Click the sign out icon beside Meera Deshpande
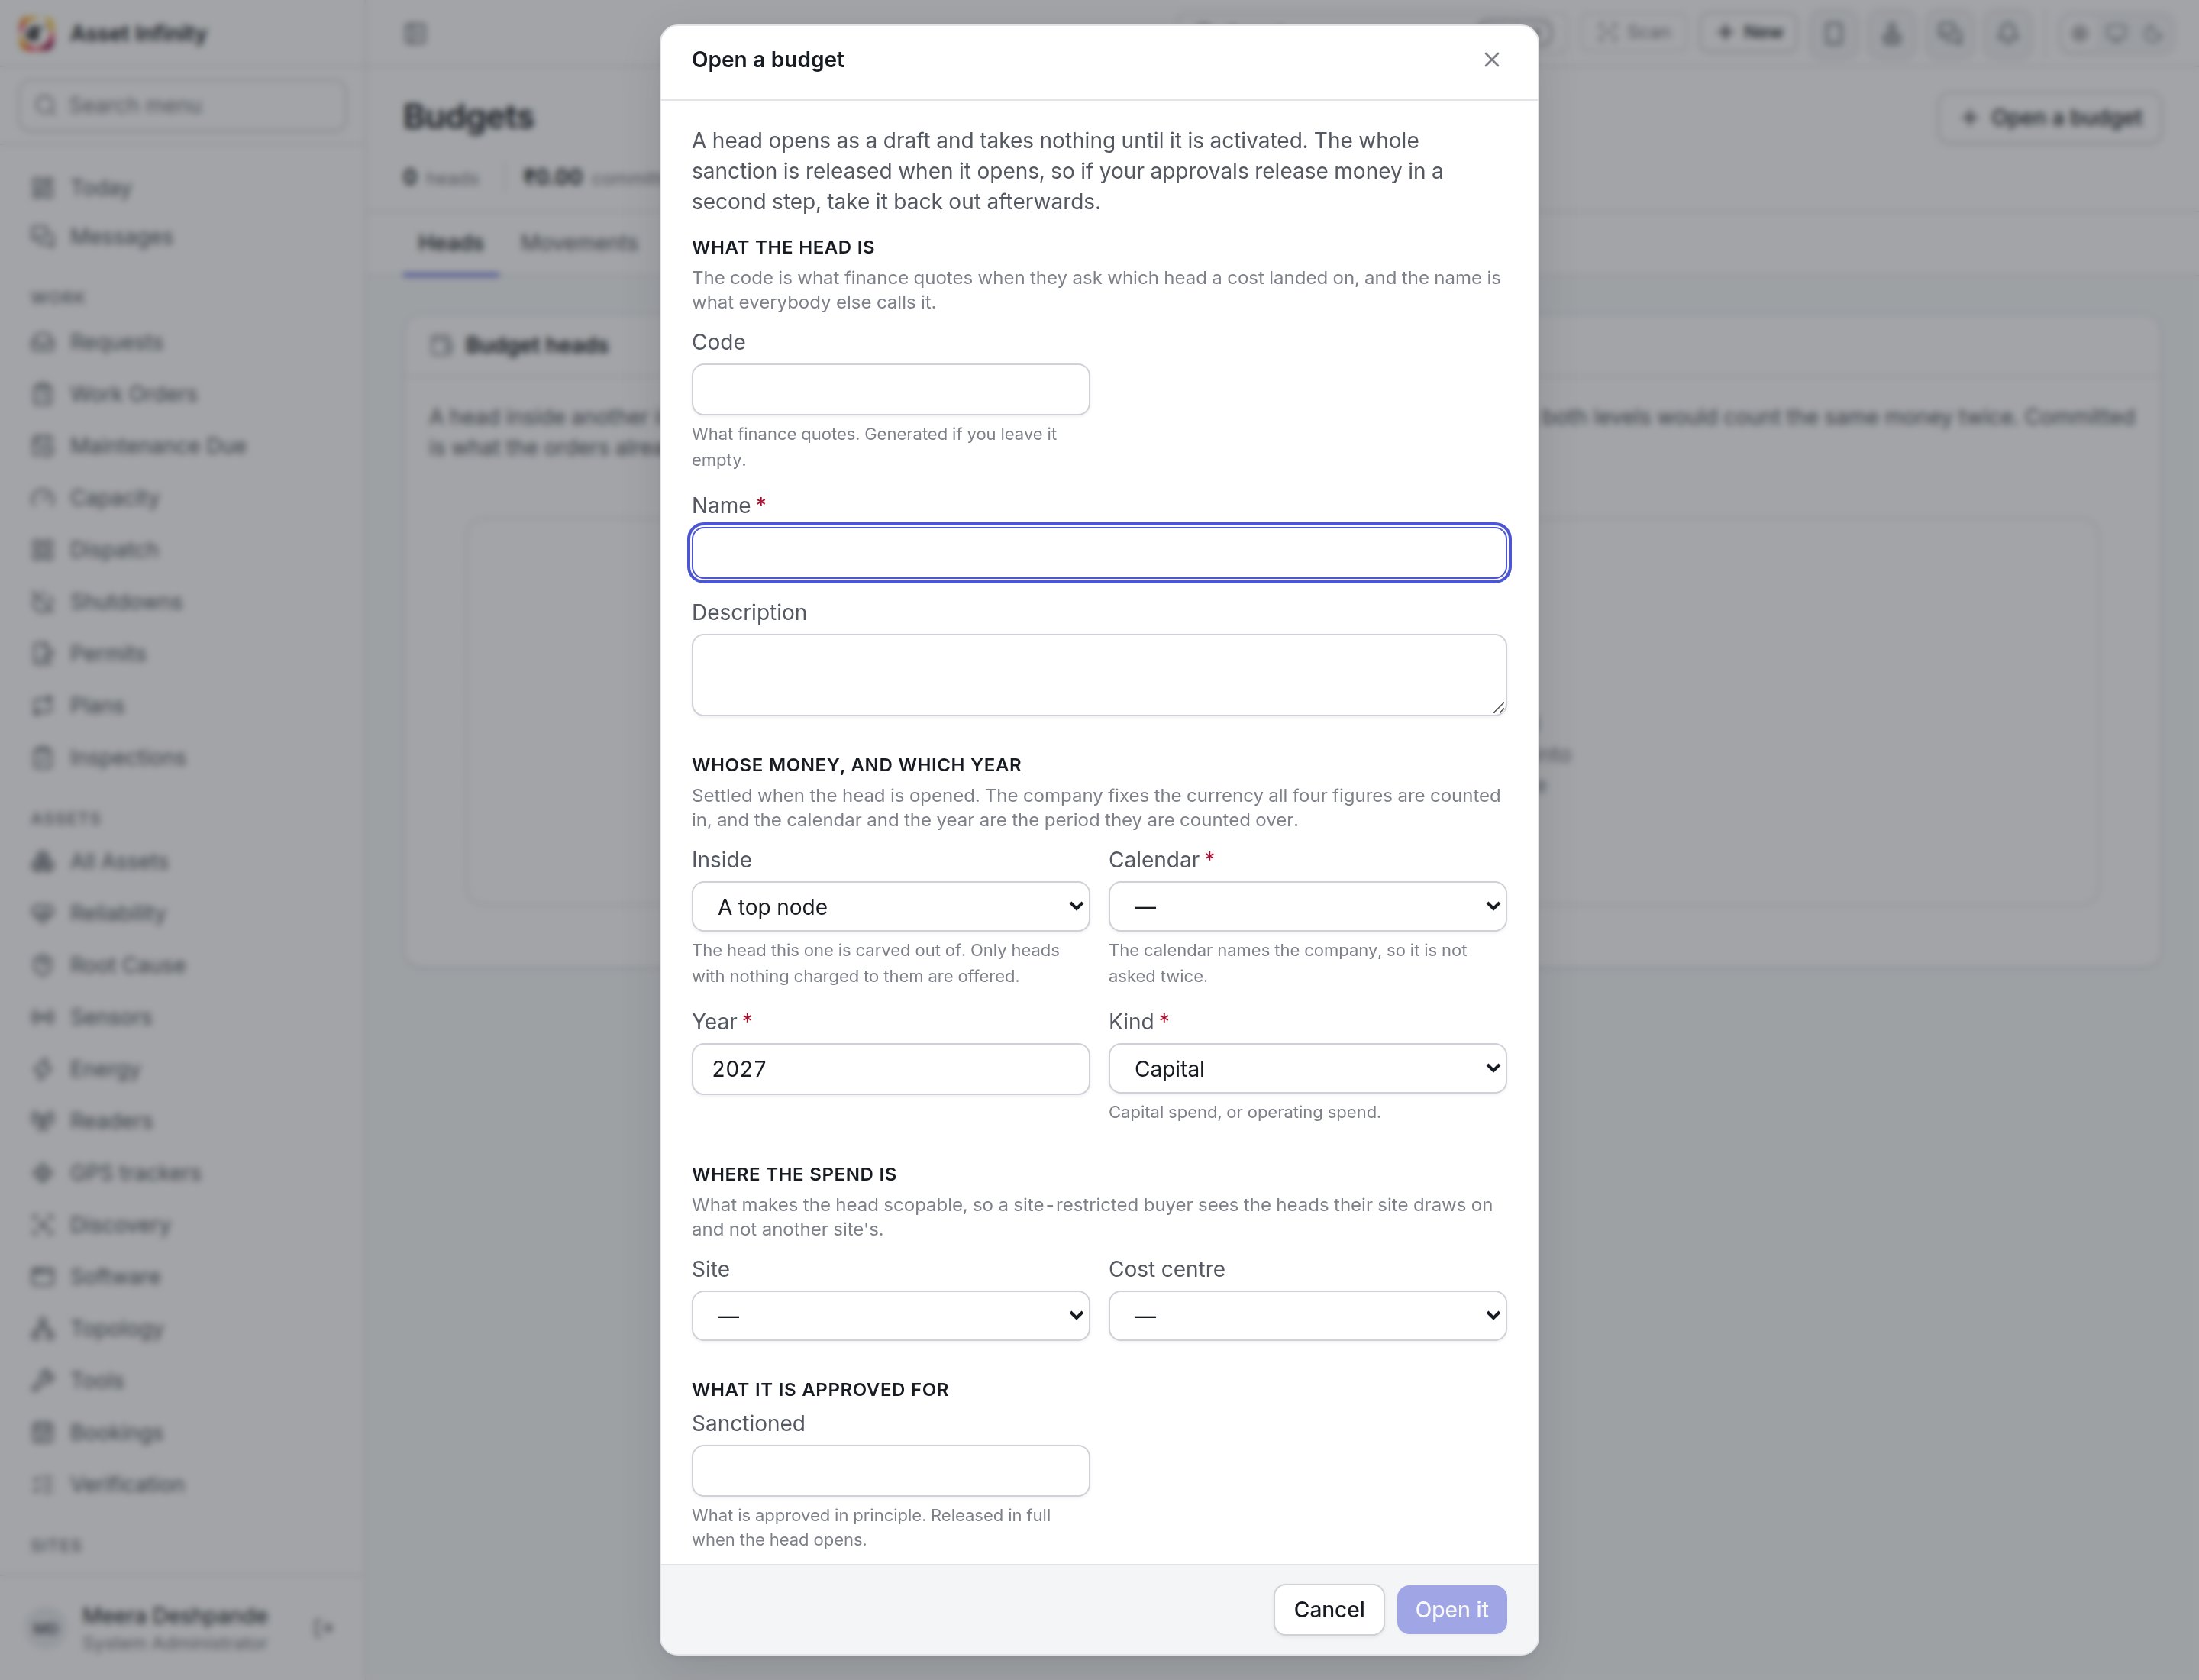Image resolution: width=2199 pixels, height=1680 pixels. tap(323, 1628)
